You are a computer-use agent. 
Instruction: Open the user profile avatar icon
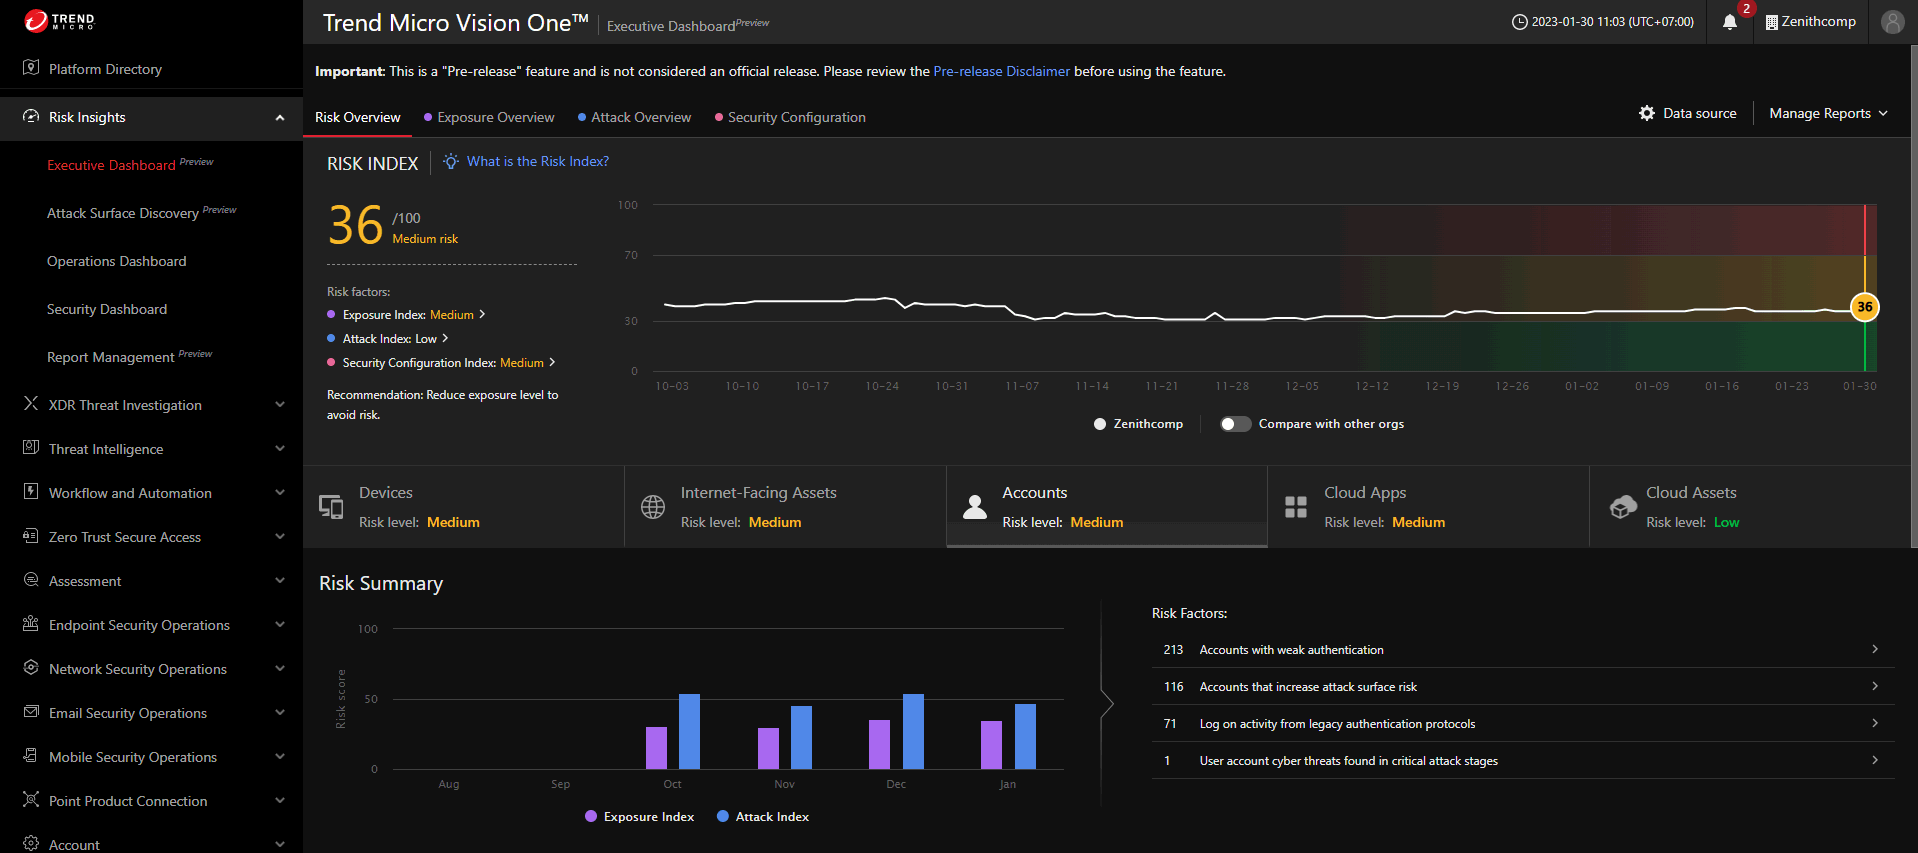click(x=1892, y=22)
